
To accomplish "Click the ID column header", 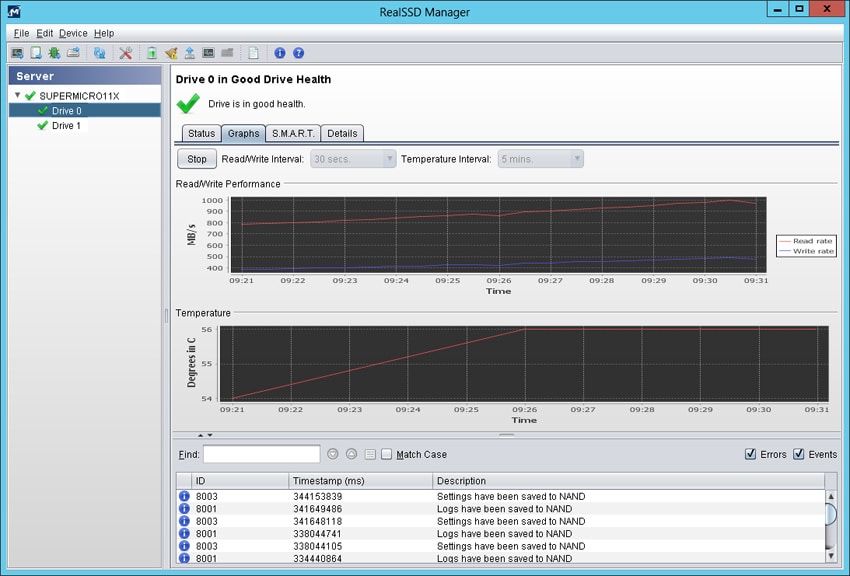I will pos(240,481).
